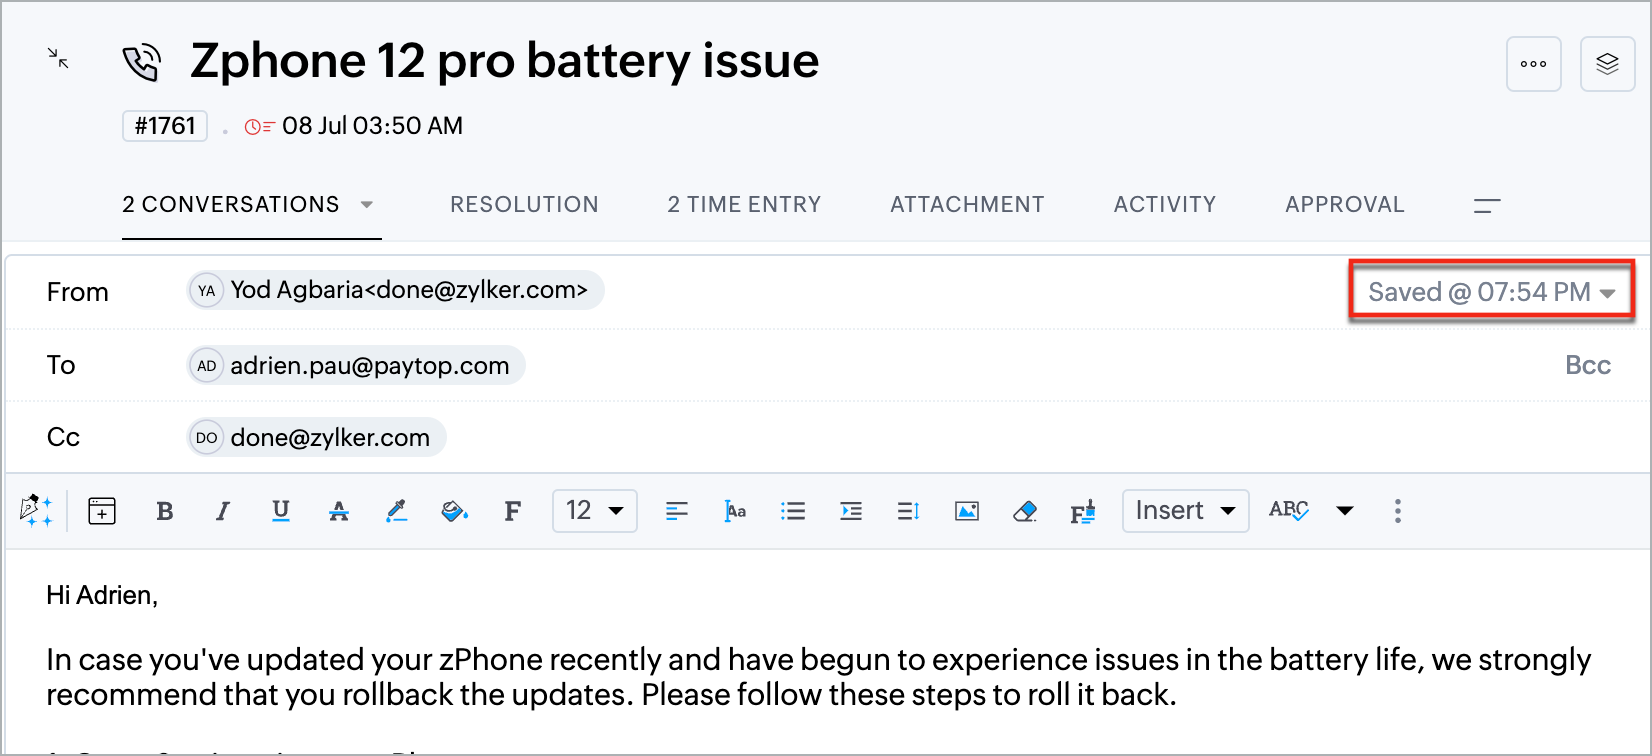Image resolution: width=1652 pixels, height=756 pixels.
Task: Pick a background fill color
Action: [x=454, y=511]
